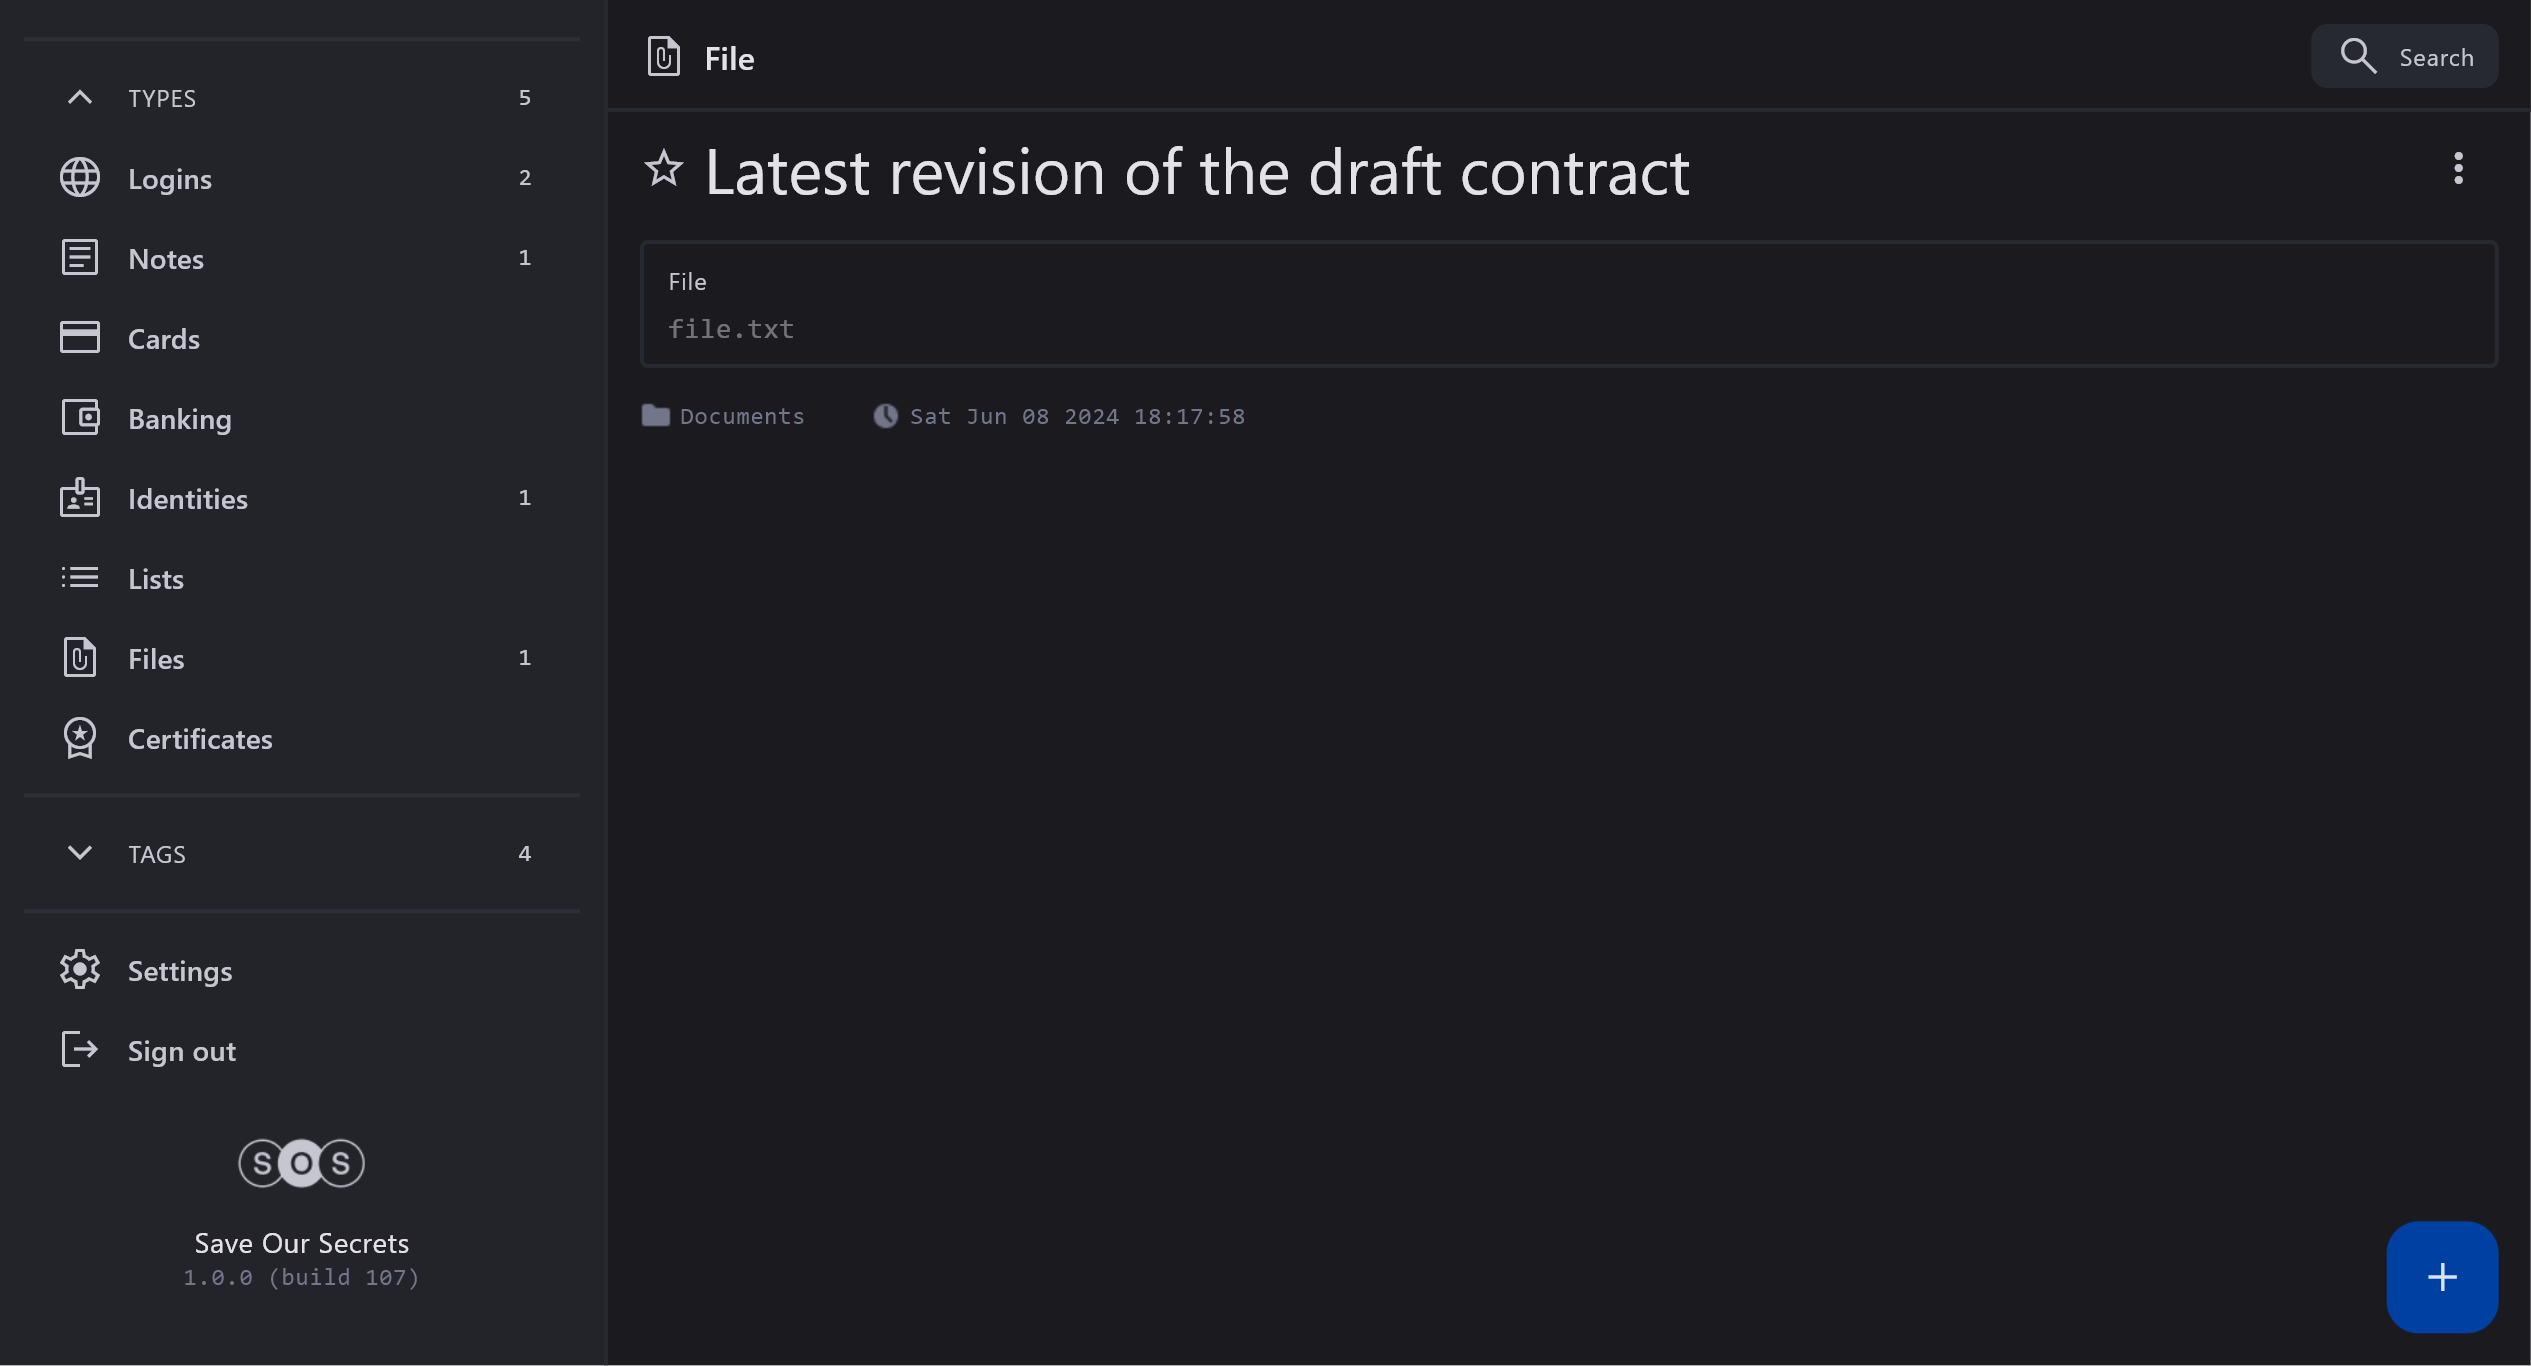Click the Settings gear icon
This screenshot has width=2531, height=1366.
click(80, 970)
